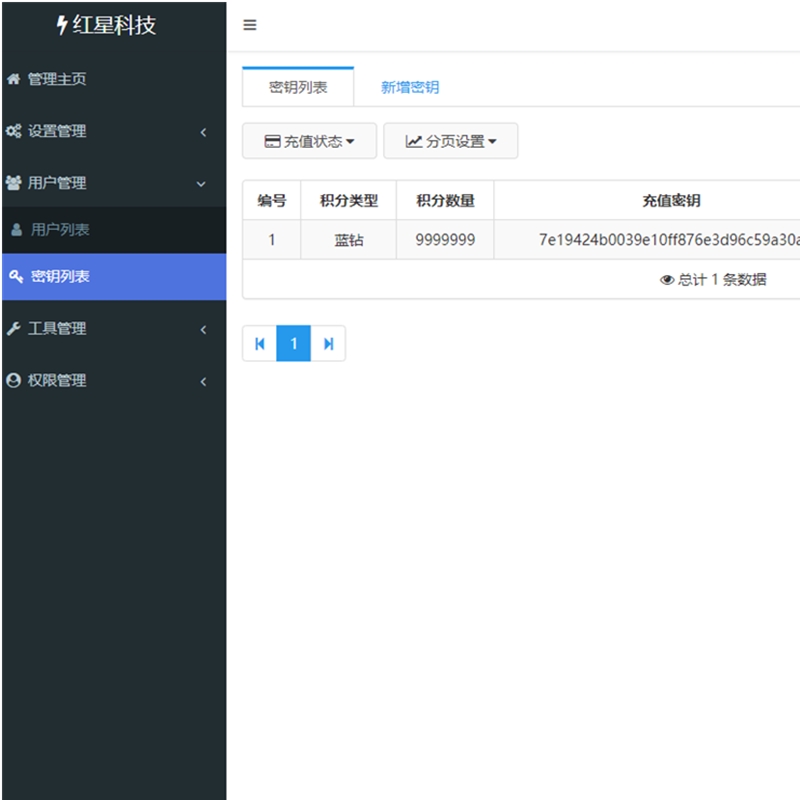Expand the 权限管理 chevron arrow

(203, 381)
